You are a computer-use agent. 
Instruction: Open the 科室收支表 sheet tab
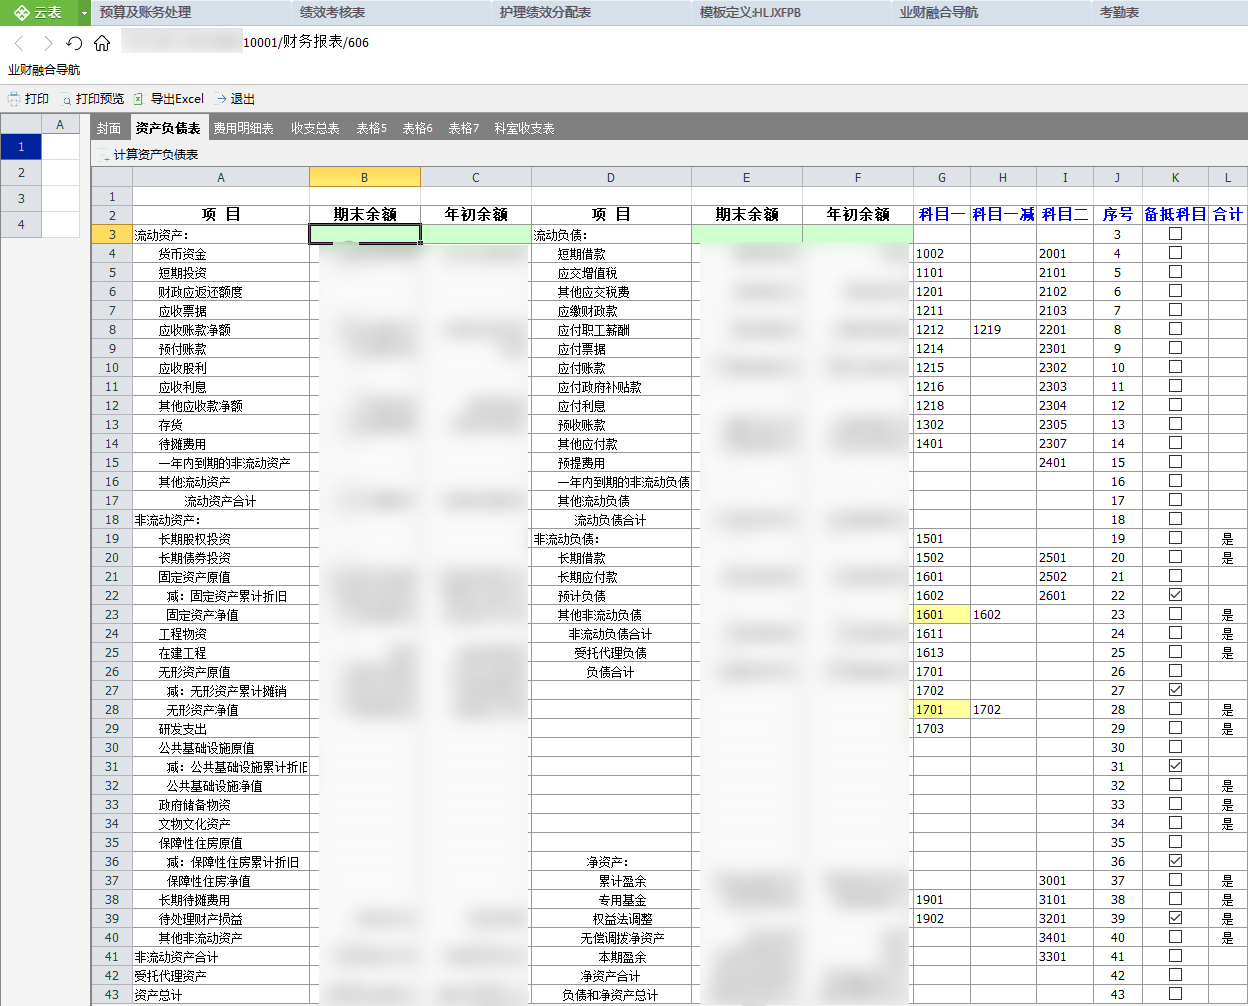click(x=524, y=128)
